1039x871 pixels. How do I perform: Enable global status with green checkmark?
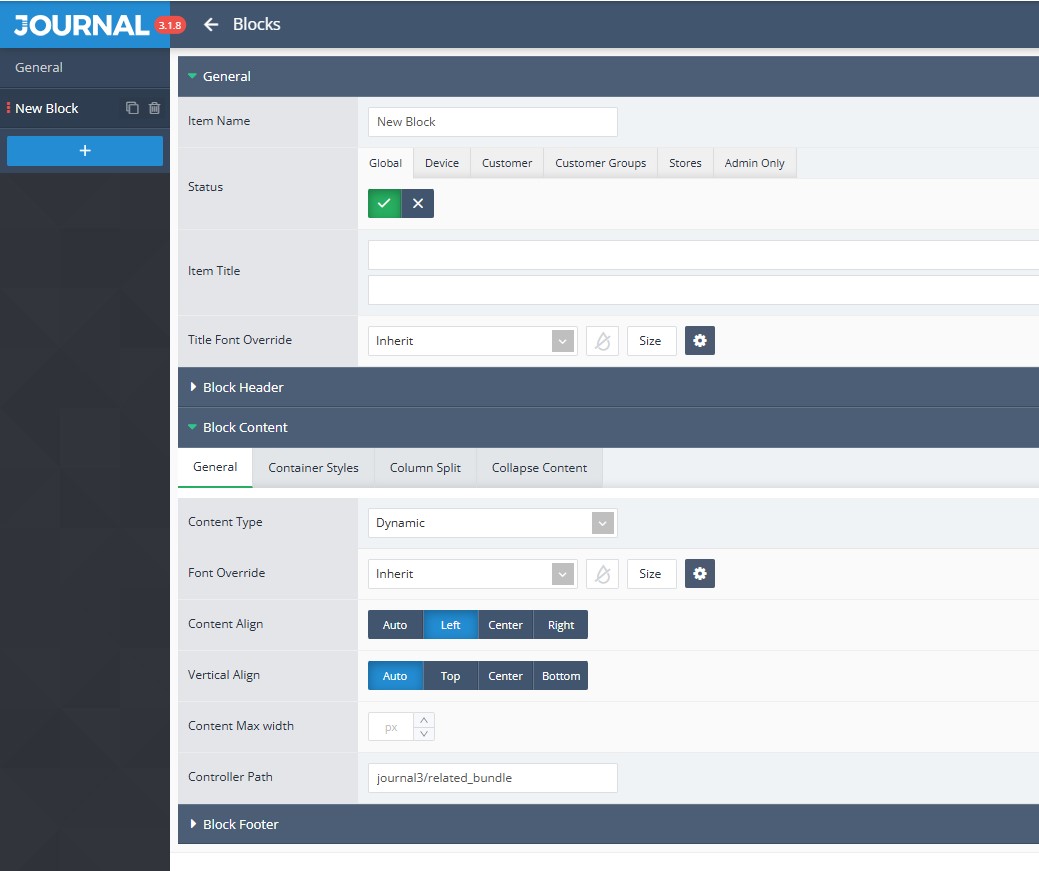[384, 203]
